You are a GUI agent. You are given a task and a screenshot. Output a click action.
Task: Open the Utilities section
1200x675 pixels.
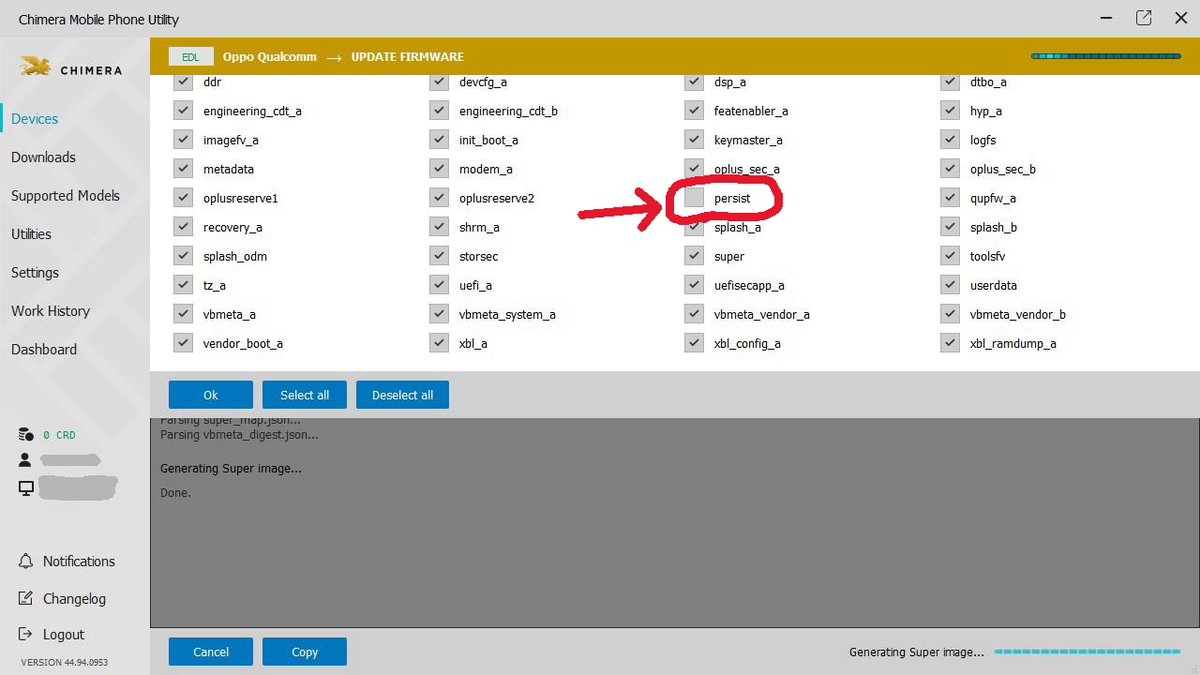pos(31,234)
